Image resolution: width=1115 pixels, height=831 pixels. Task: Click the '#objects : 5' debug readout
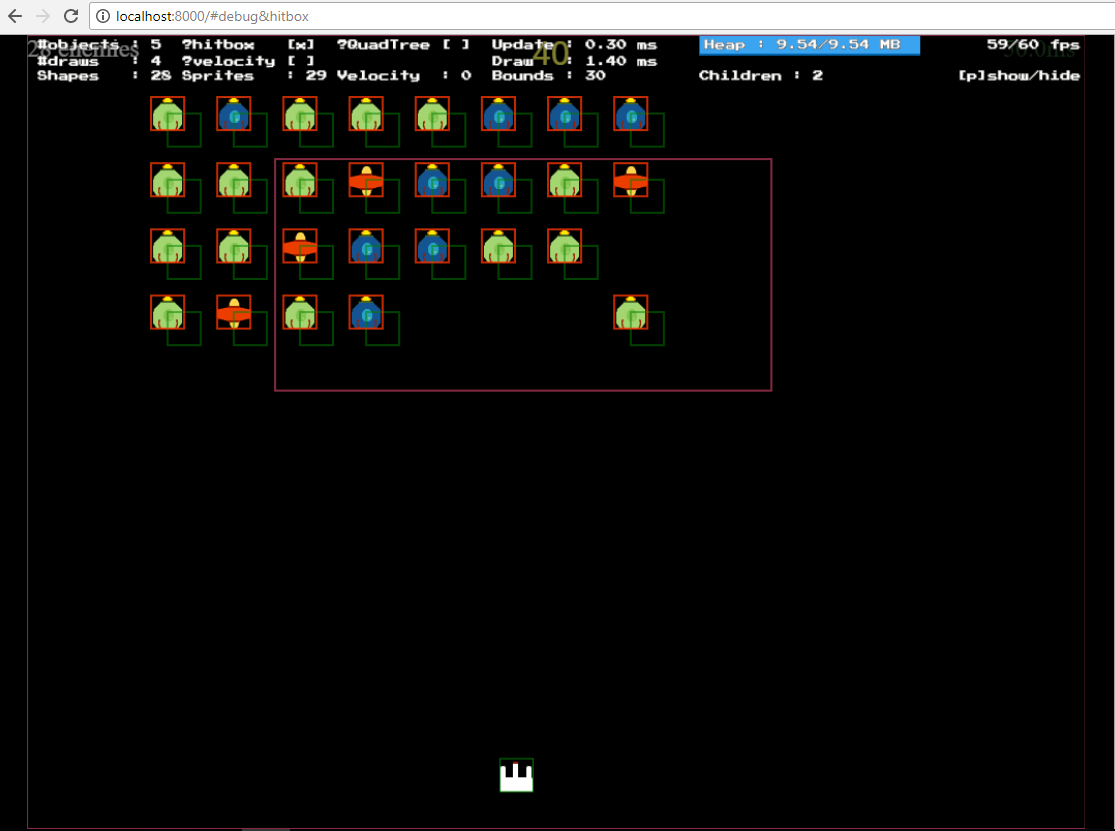(100, 45)
